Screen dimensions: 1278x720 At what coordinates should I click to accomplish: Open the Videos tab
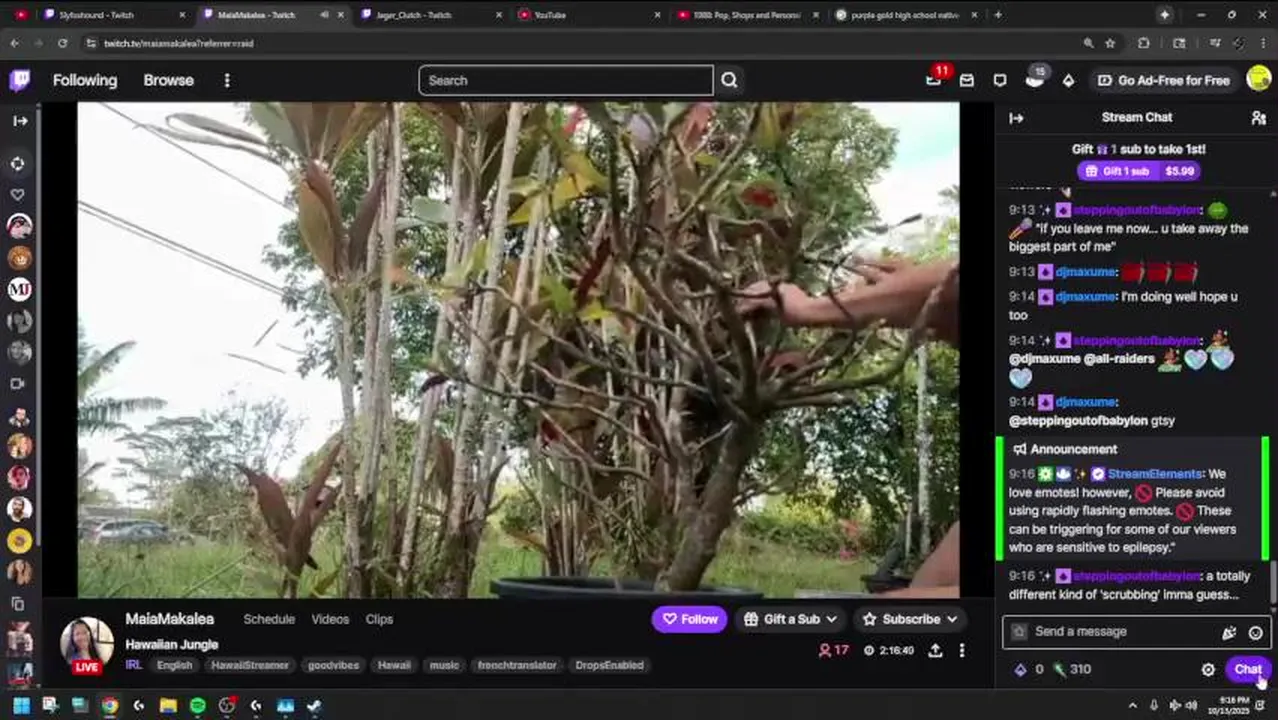(330, 619)
